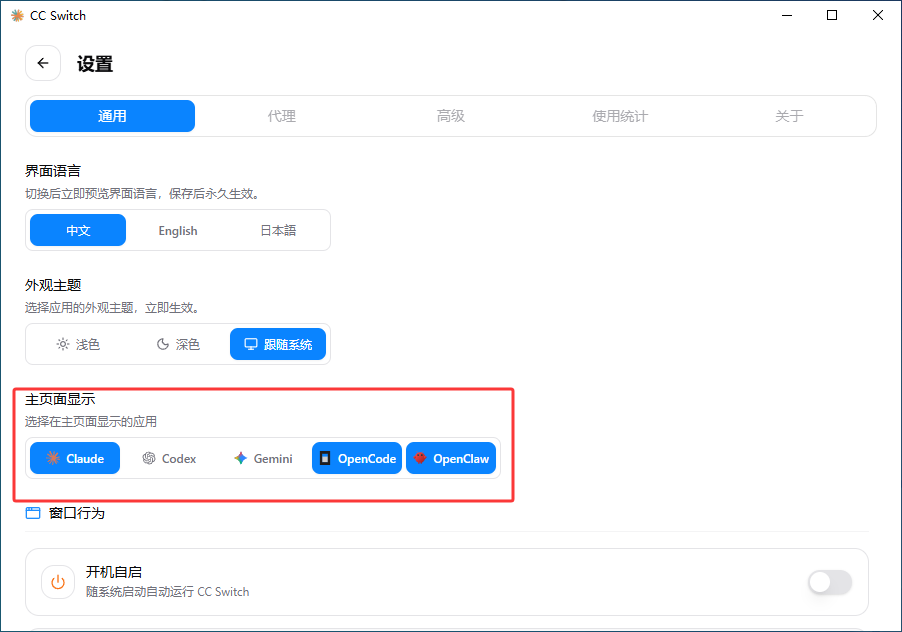Viewport: 902px width, 632px height.
Task: Minimize the CC Switch window
Action: tap(787, 16)
